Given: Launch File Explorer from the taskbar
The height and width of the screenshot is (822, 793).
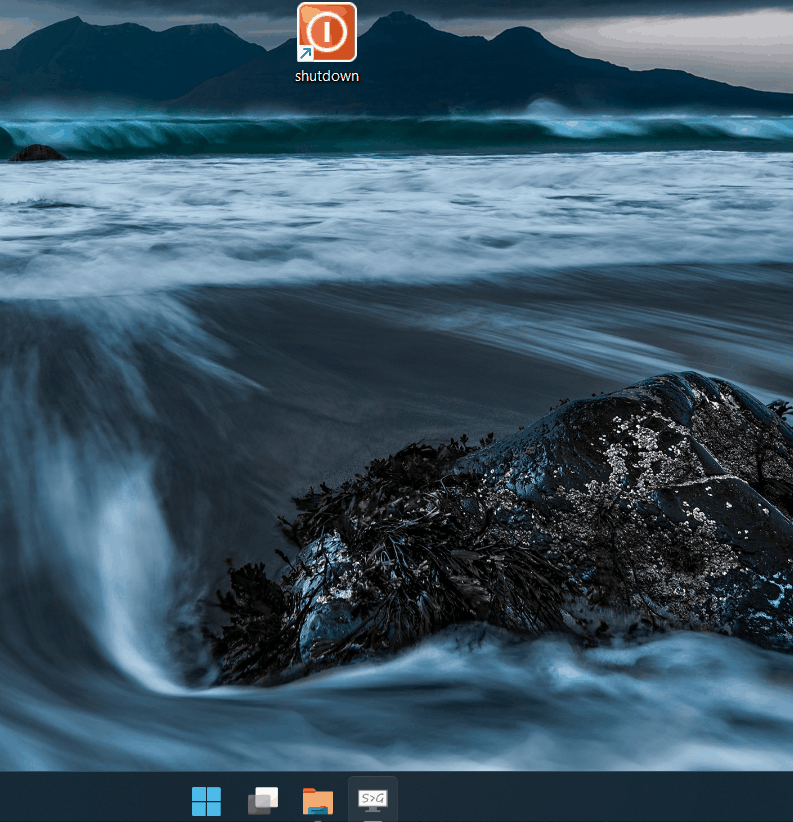Looking at the screenshot, I should (318, 801).
